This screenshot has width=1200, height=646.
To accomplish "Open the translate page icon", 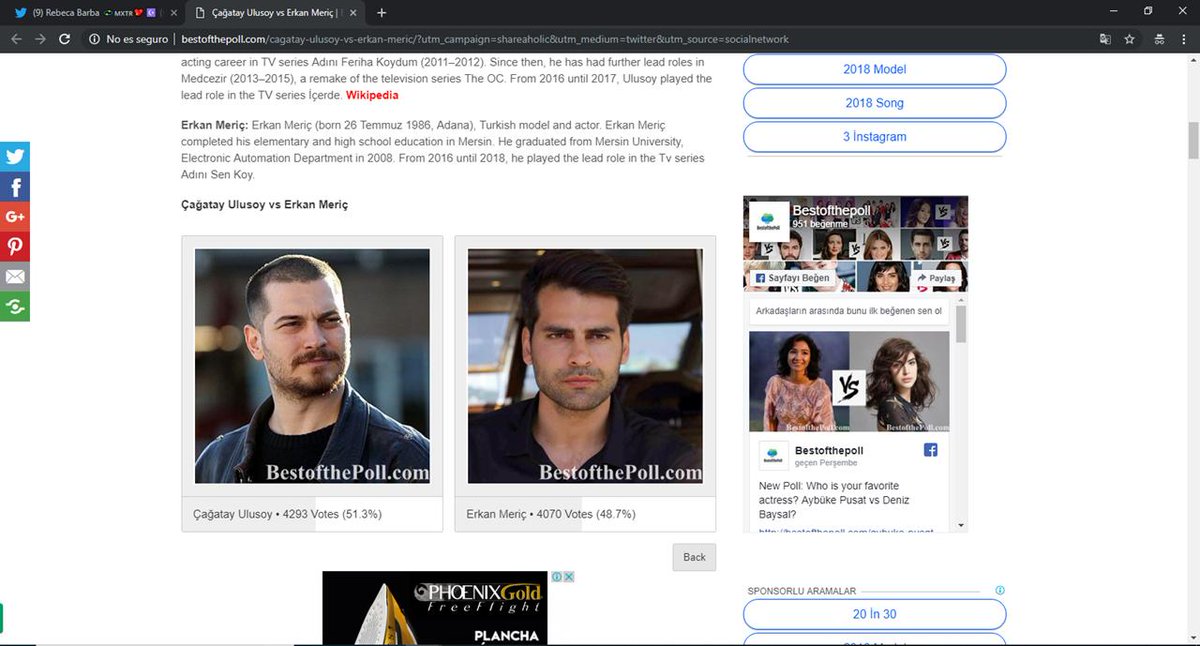I will coord(1105,39).
